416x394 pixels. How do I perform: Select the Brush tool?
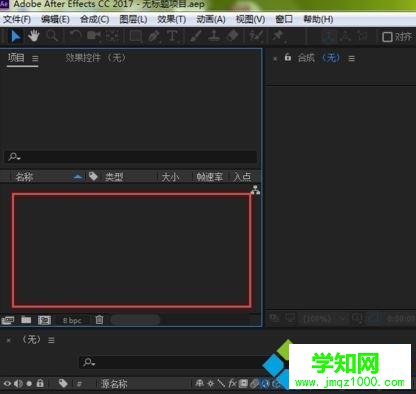195,36
